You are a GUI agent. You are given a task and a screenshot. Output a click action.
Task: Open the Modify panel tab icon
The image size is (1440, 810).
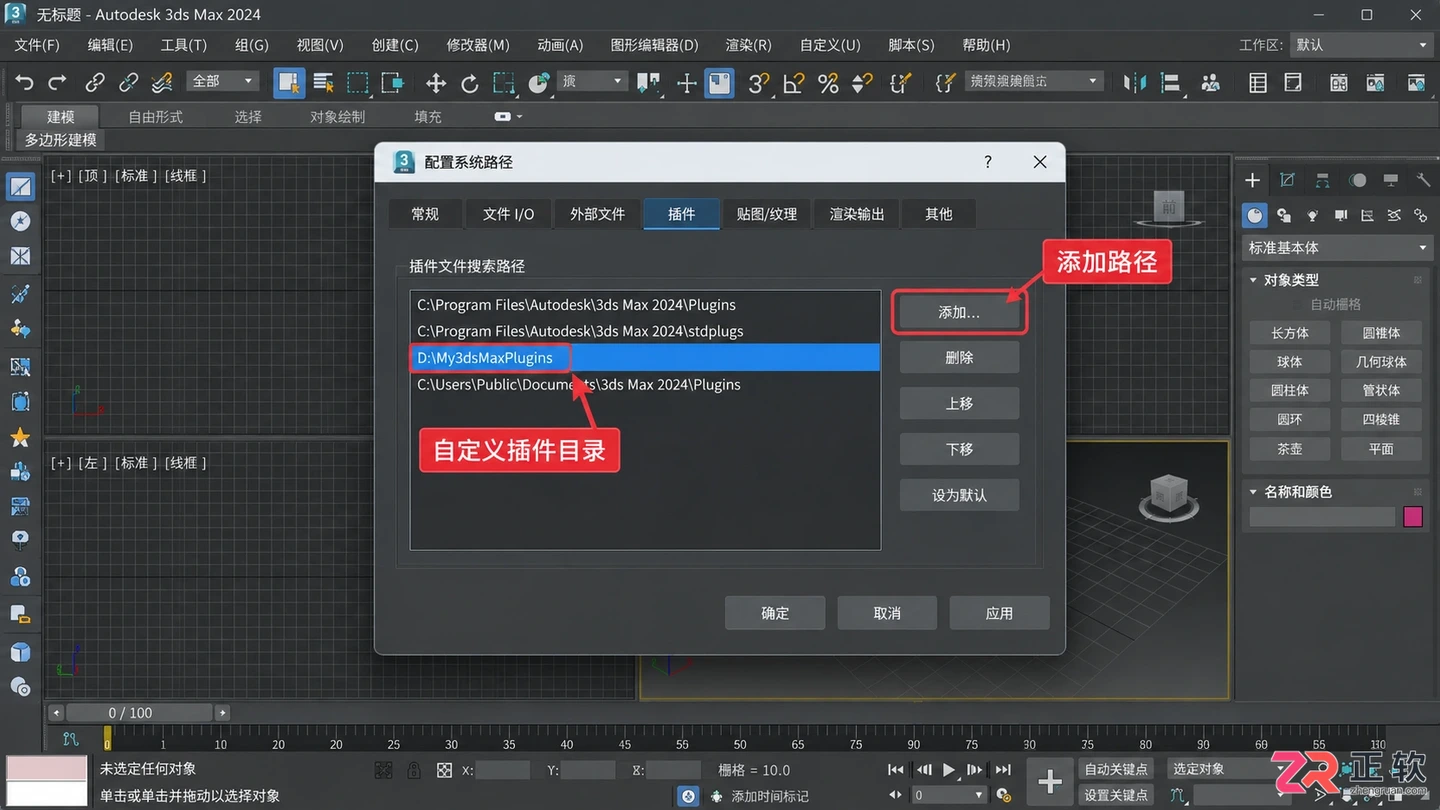[1287, 180]
